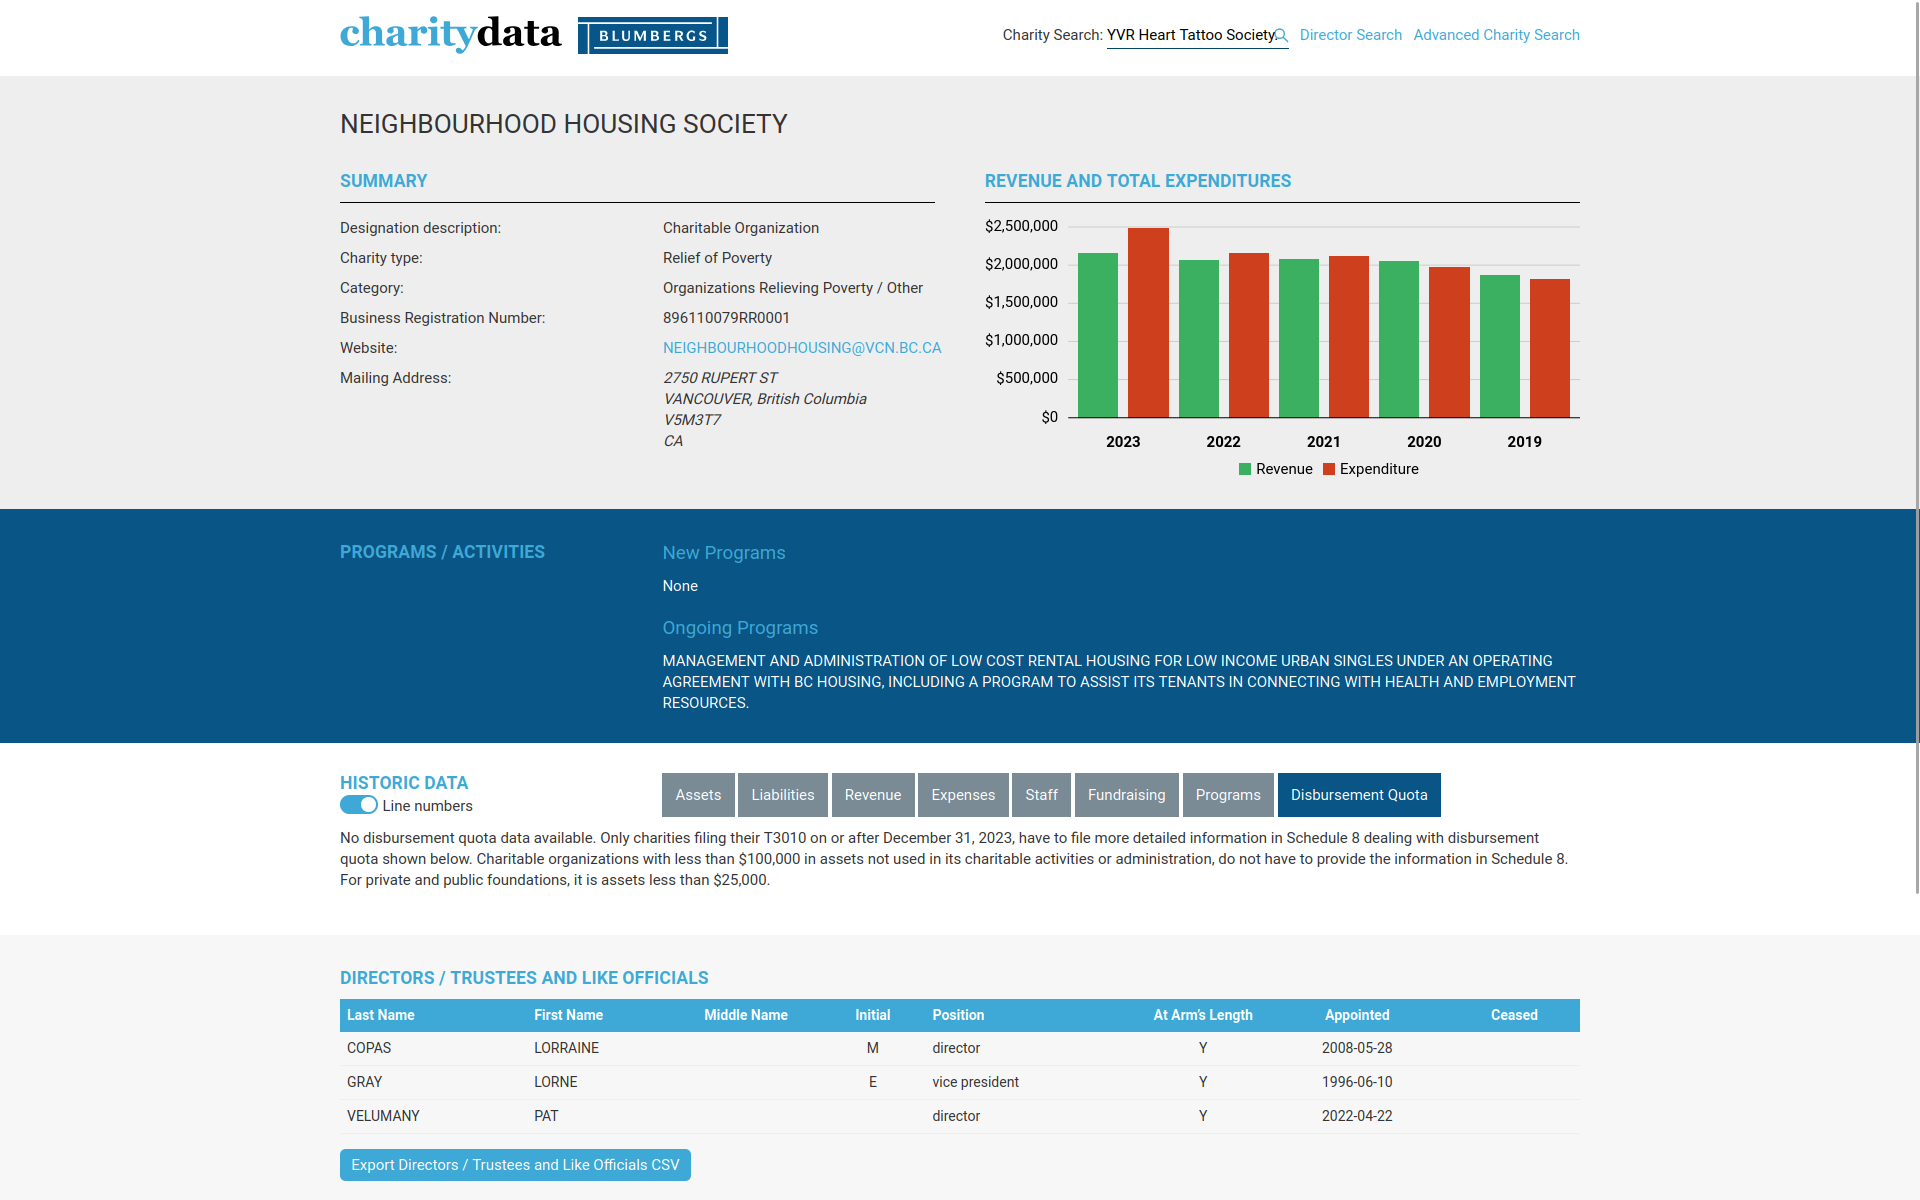The height and width of the screenshot is (1200, 1920).
Task: Switch to the Fundraising tab
Action: coord(1127,795)
